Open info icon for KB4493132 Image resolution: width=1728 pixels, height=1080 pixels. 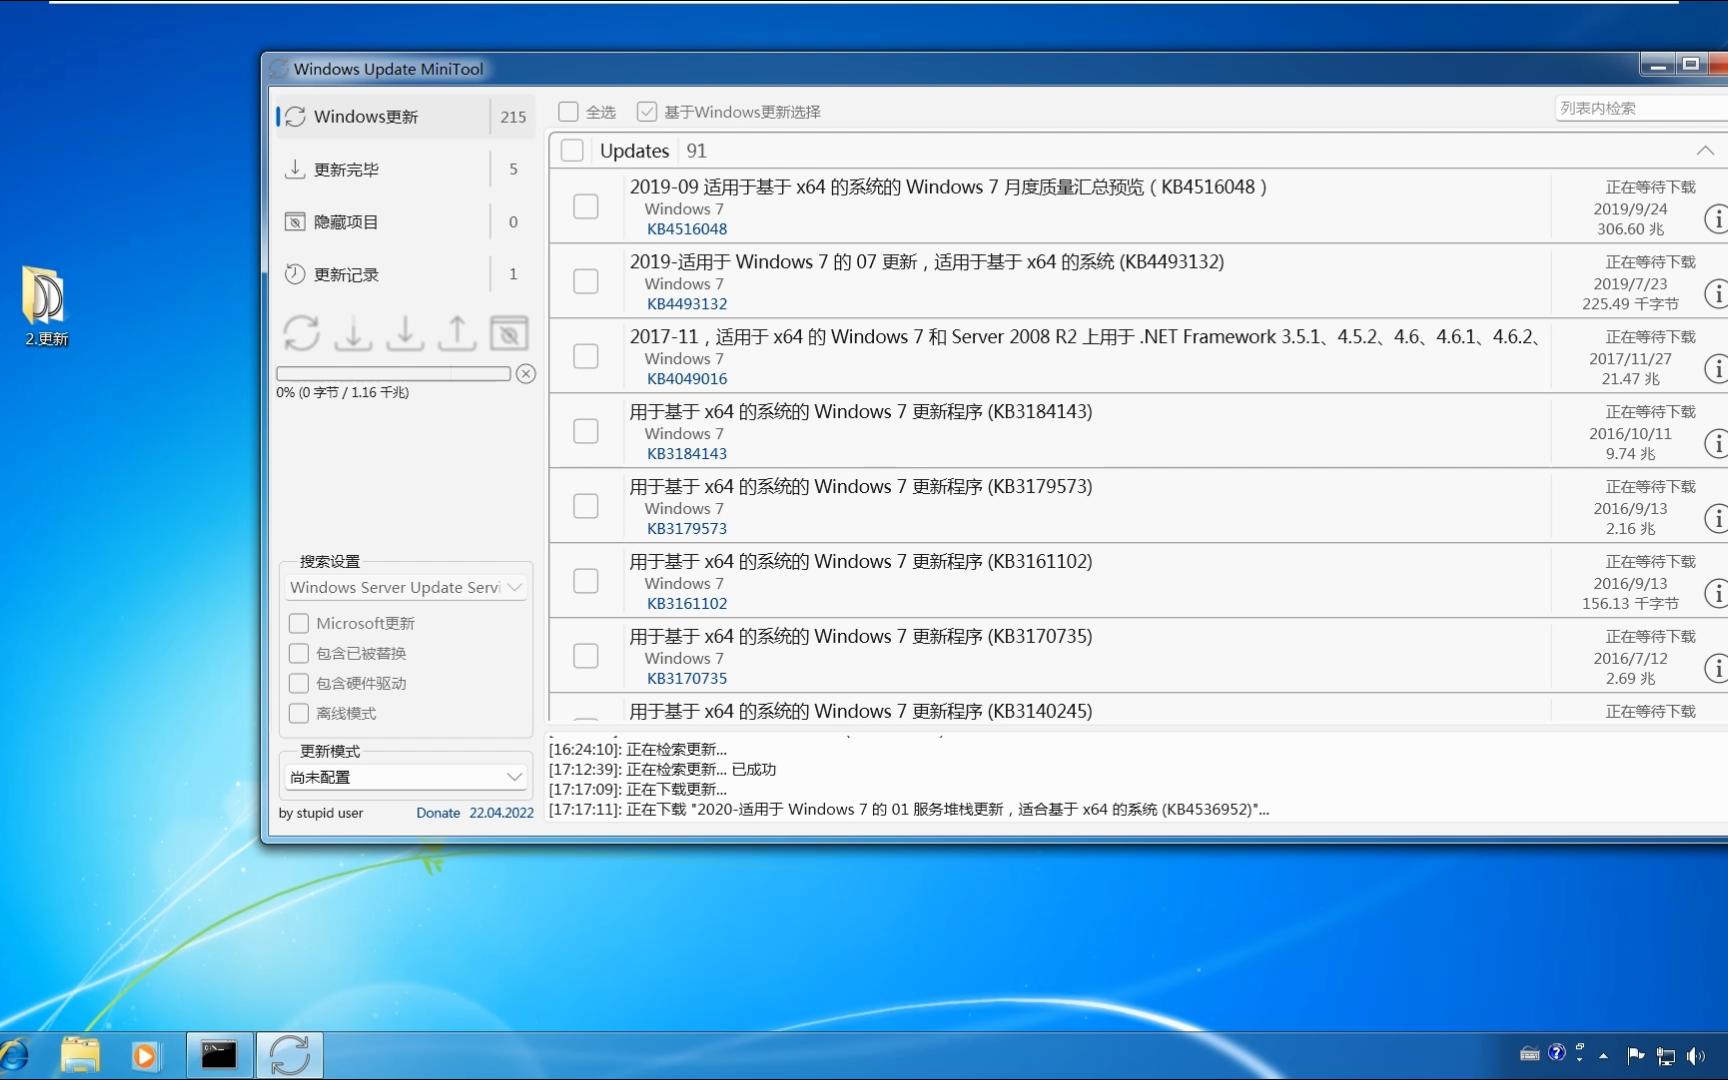click(1716, 293)
